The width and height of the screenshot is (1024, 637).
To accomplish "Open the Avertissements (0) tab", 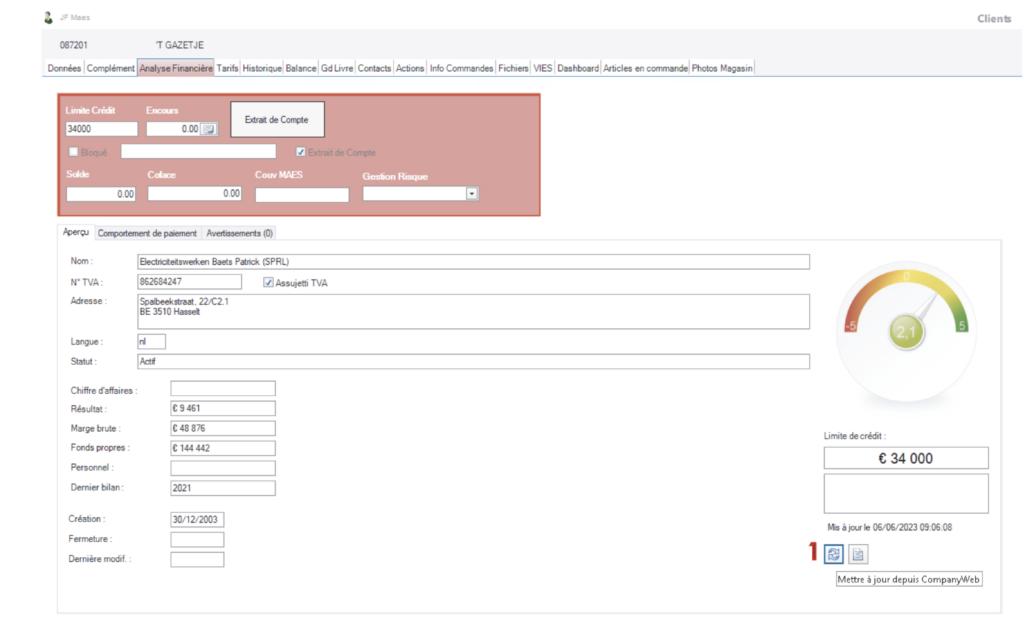I will pyautogui.click(x=239, y=233).
